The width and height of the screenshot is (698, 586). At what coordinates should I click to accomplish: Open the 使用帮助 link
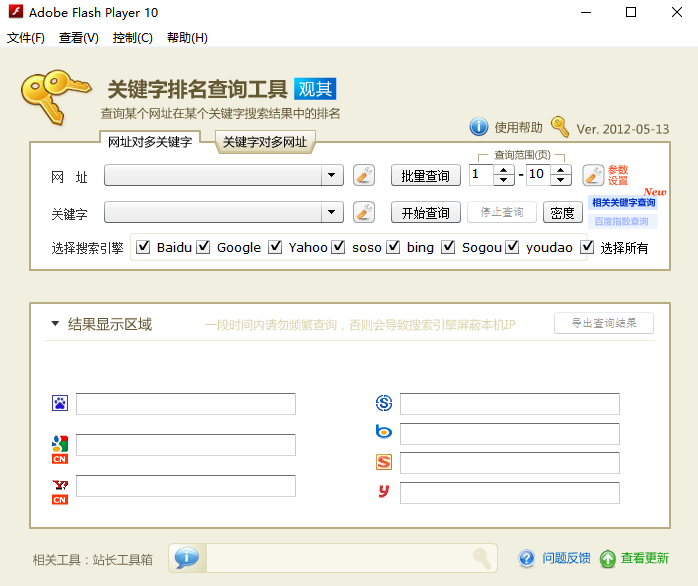(519, 127)
